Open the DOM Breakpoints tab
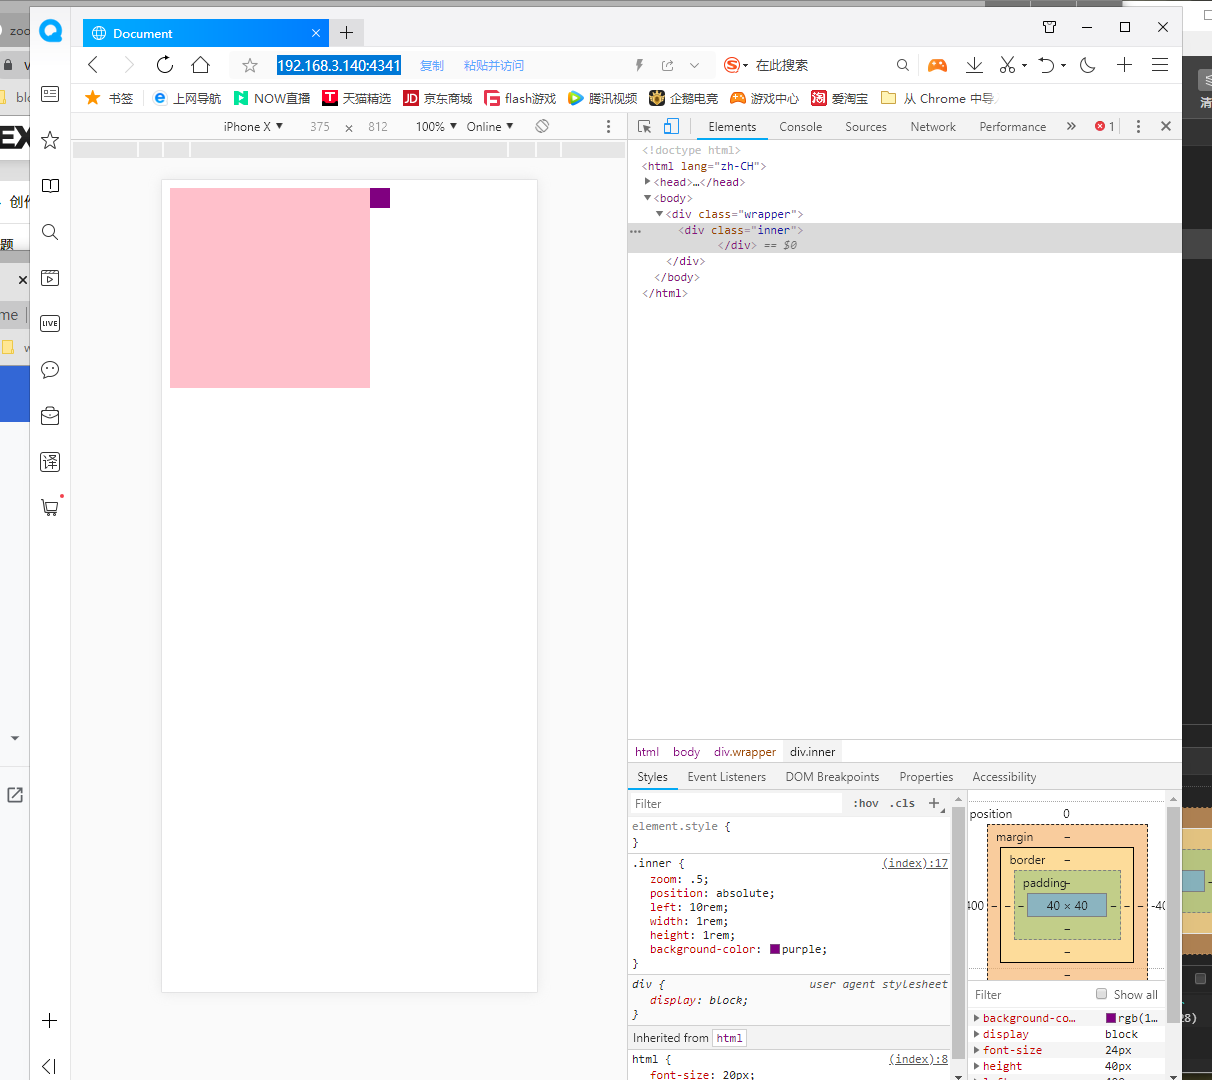Viewport: 1212px width, 1080px height. tap(833, 777)
